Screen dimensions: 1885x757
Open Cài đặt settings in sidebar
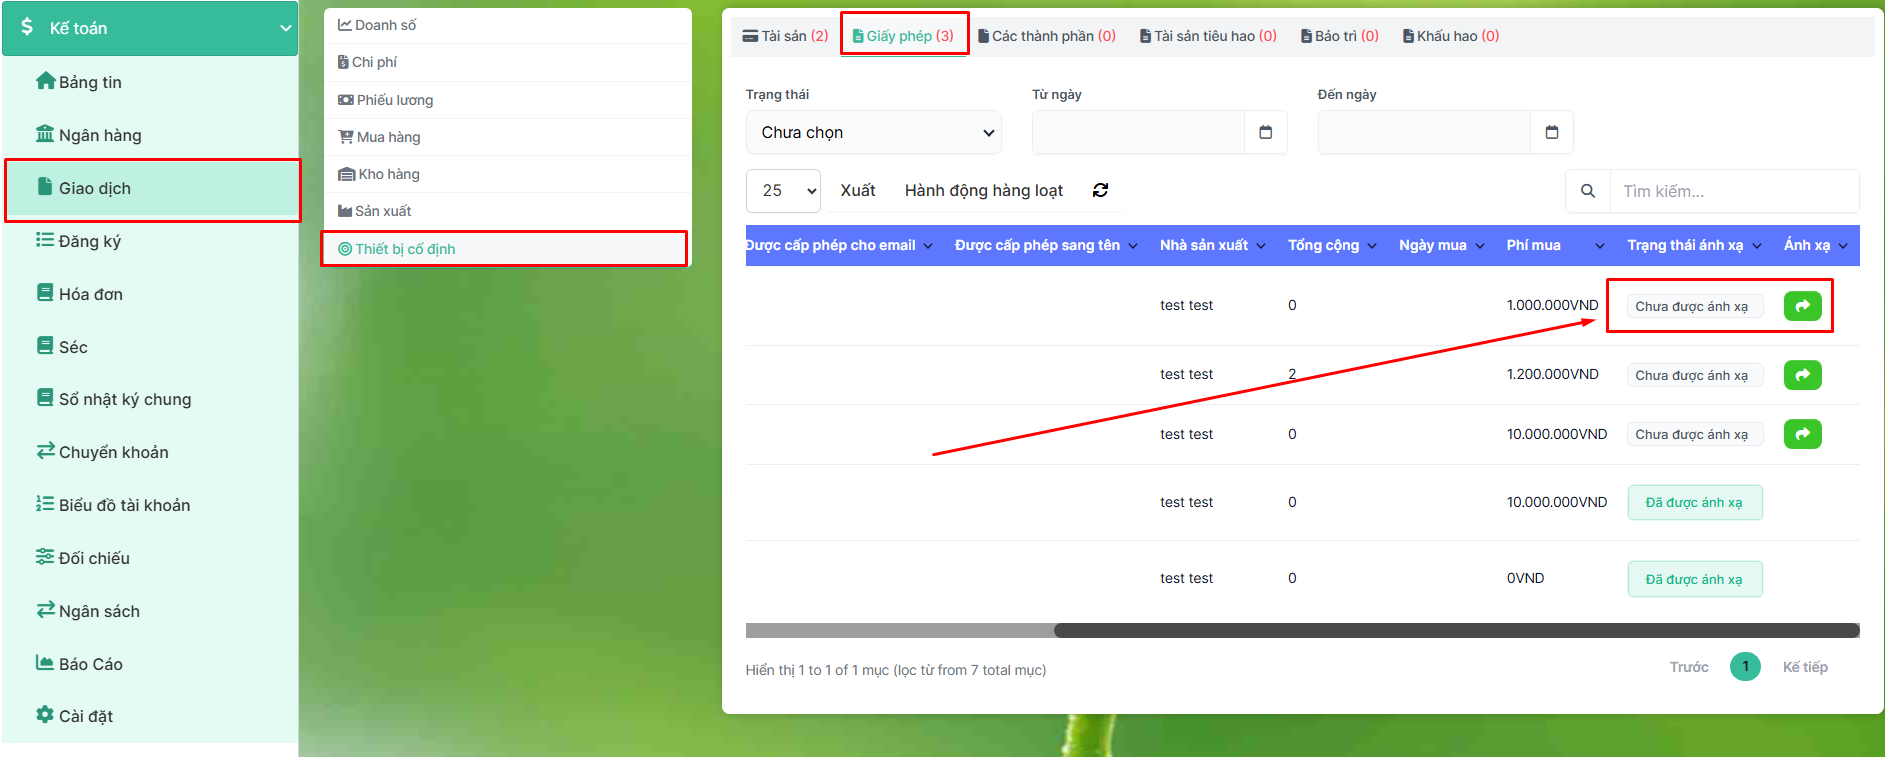click(85, 716)
